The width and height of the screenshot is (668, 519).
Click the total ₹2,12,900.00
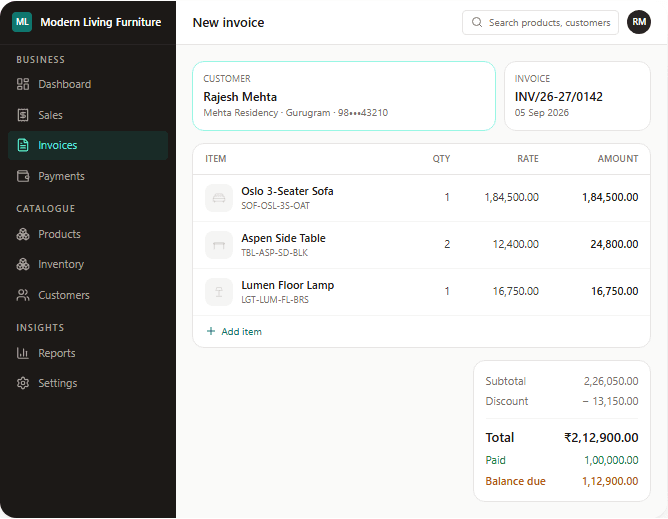(x=601, y=438)
